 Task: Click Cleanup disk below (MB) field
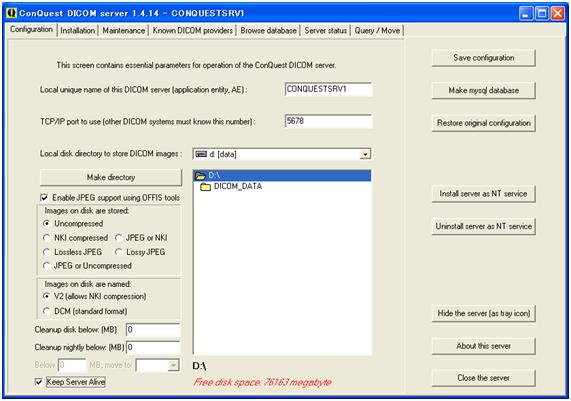tap(153, 330)
